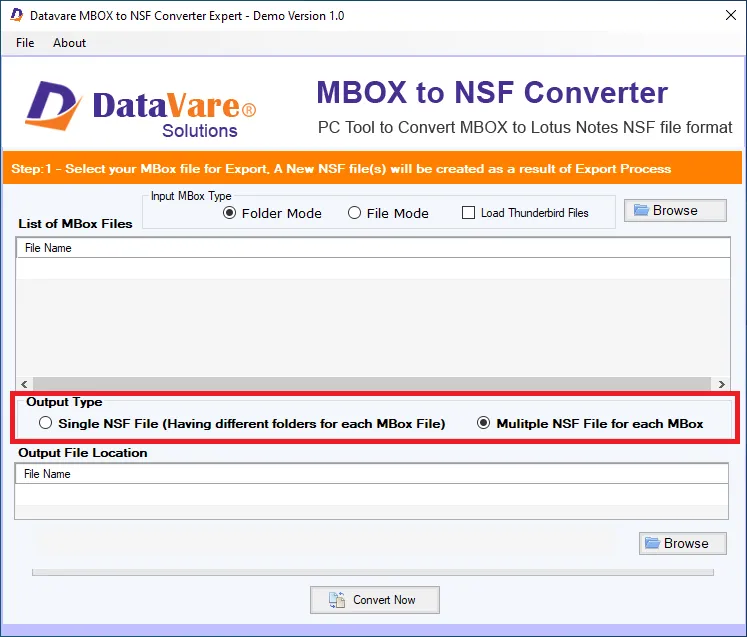
Task: Click the folder icon on the upper Browse button
Action: 641,210
